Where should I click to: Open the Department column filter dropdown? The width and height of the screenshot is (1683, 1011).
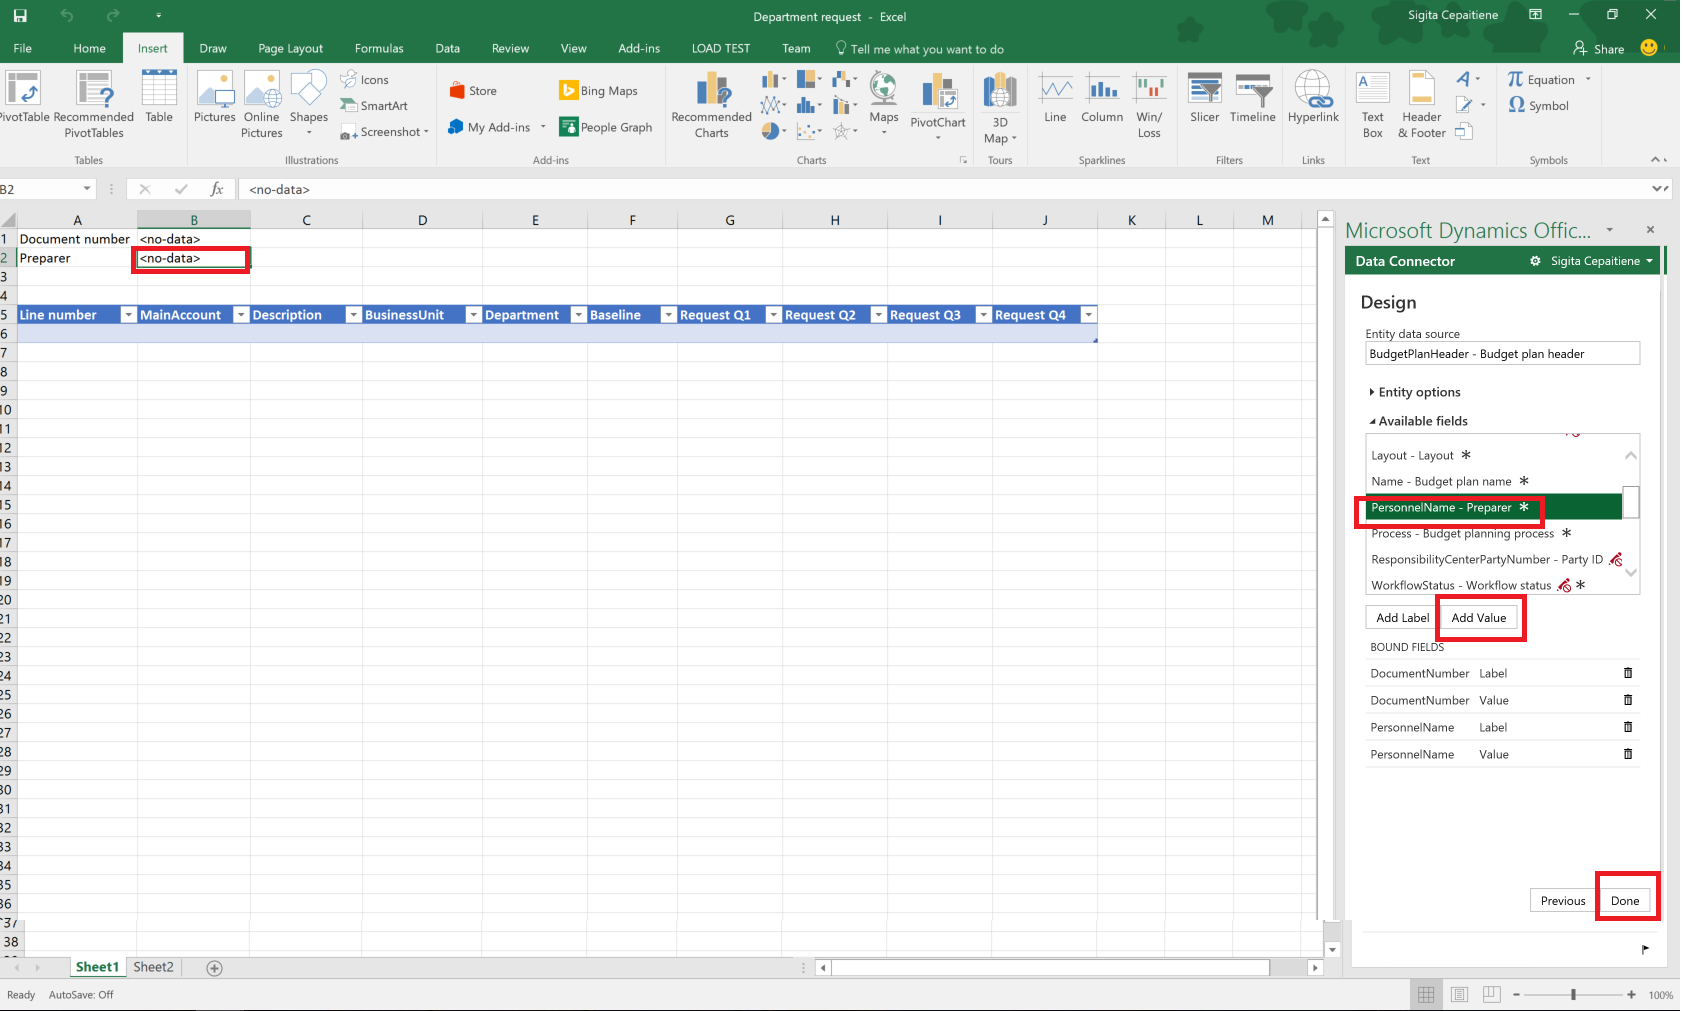[579, 314]
